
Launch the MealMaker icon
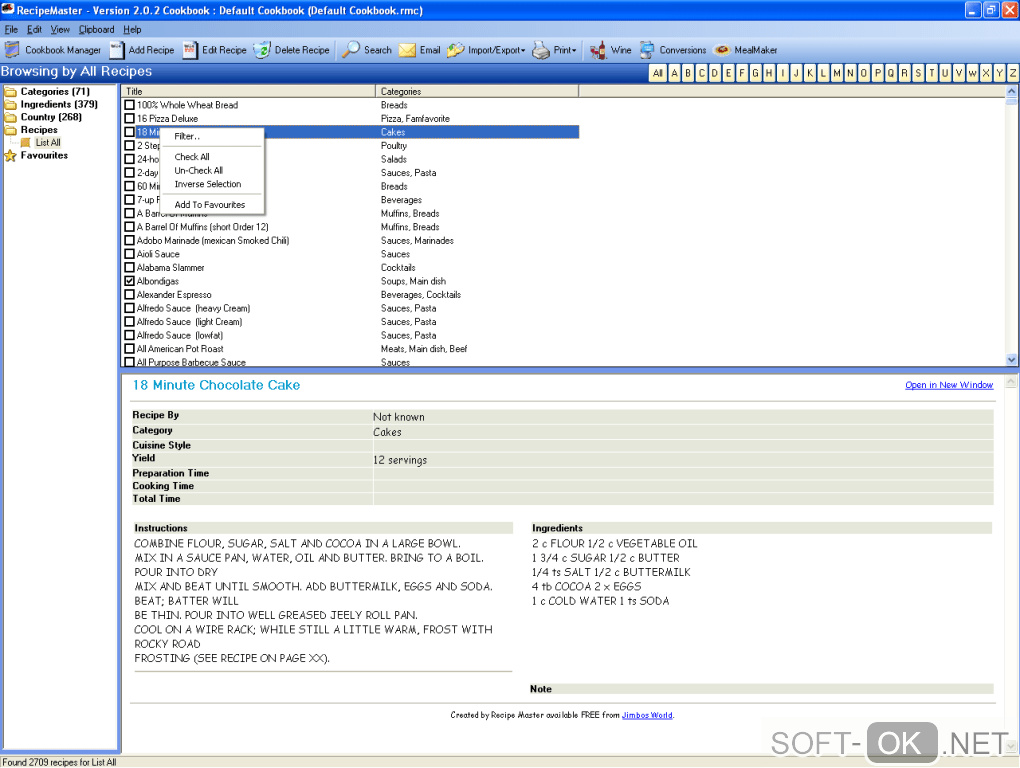click(722, 50)
